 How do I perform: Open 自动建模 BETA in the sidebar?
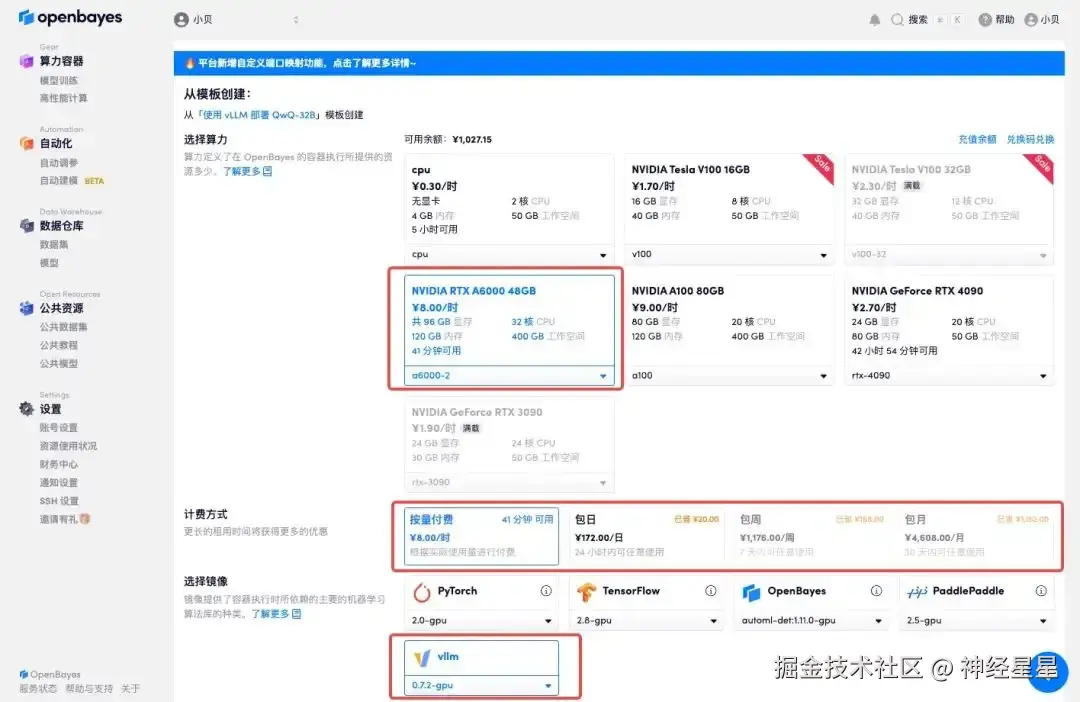[x=72, y=181]
